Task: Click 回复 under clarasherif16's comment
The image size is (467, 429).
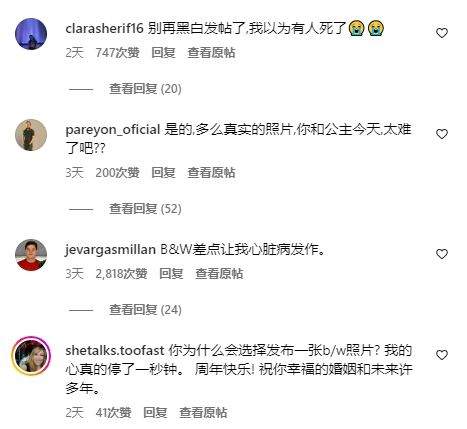Action: 163,53
